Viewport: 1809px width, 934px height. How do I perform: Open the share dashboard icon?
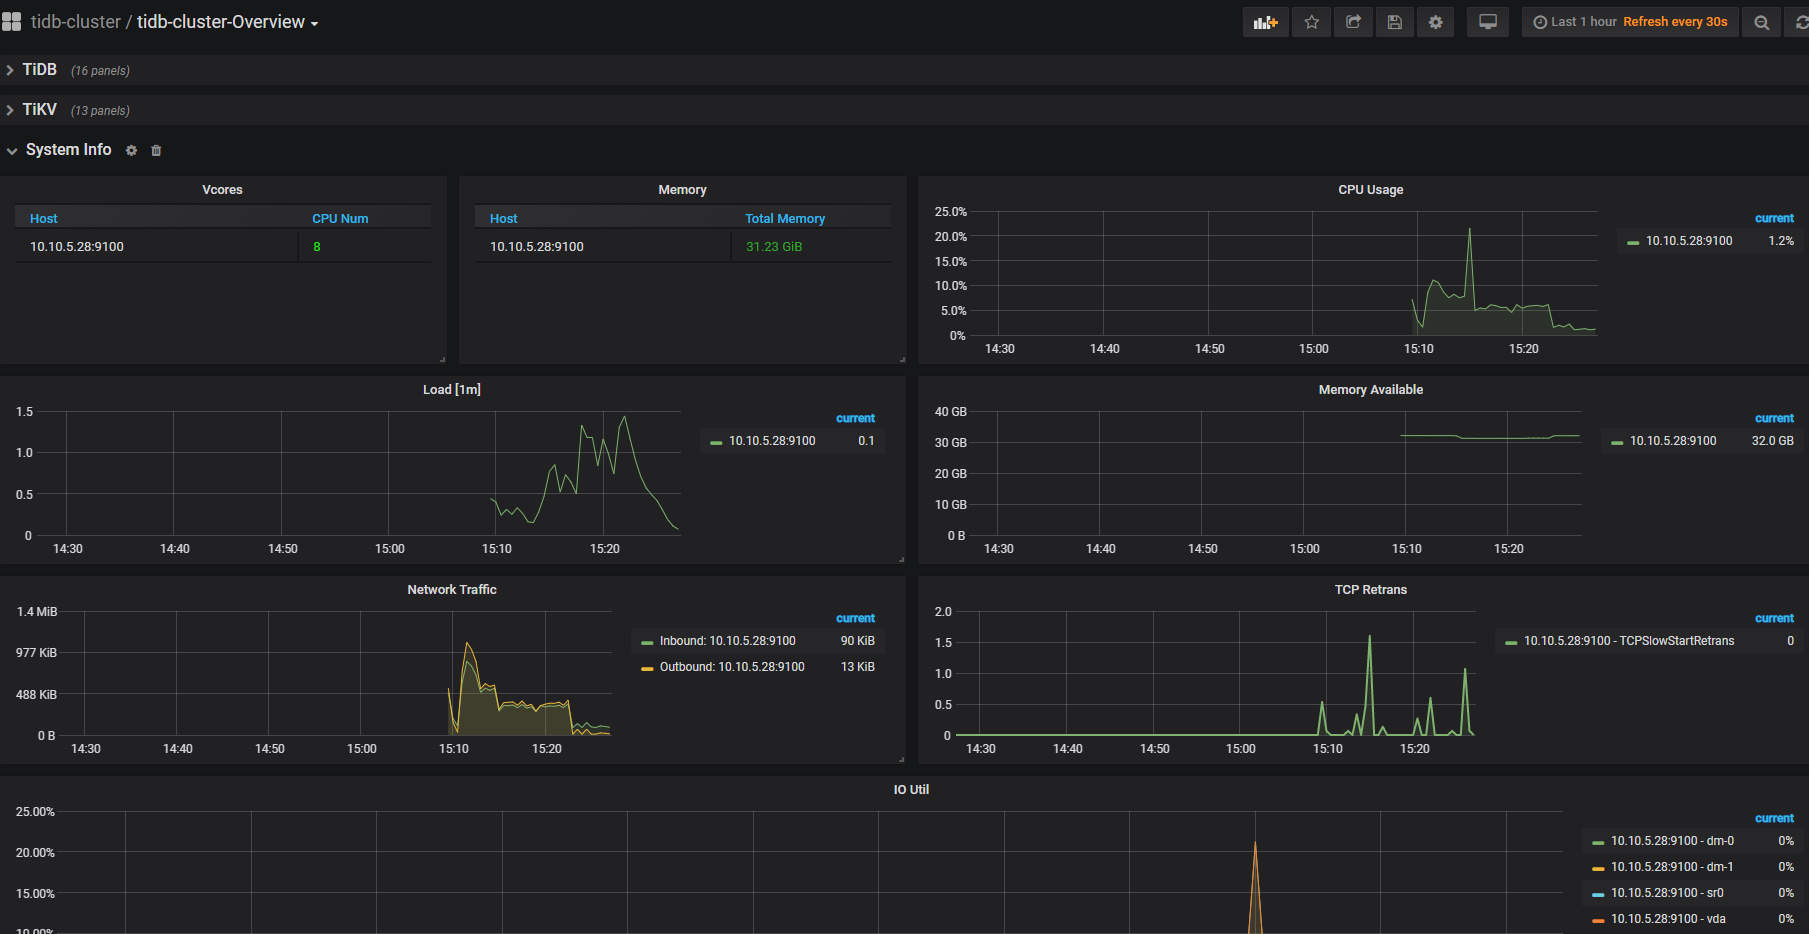1353,22
